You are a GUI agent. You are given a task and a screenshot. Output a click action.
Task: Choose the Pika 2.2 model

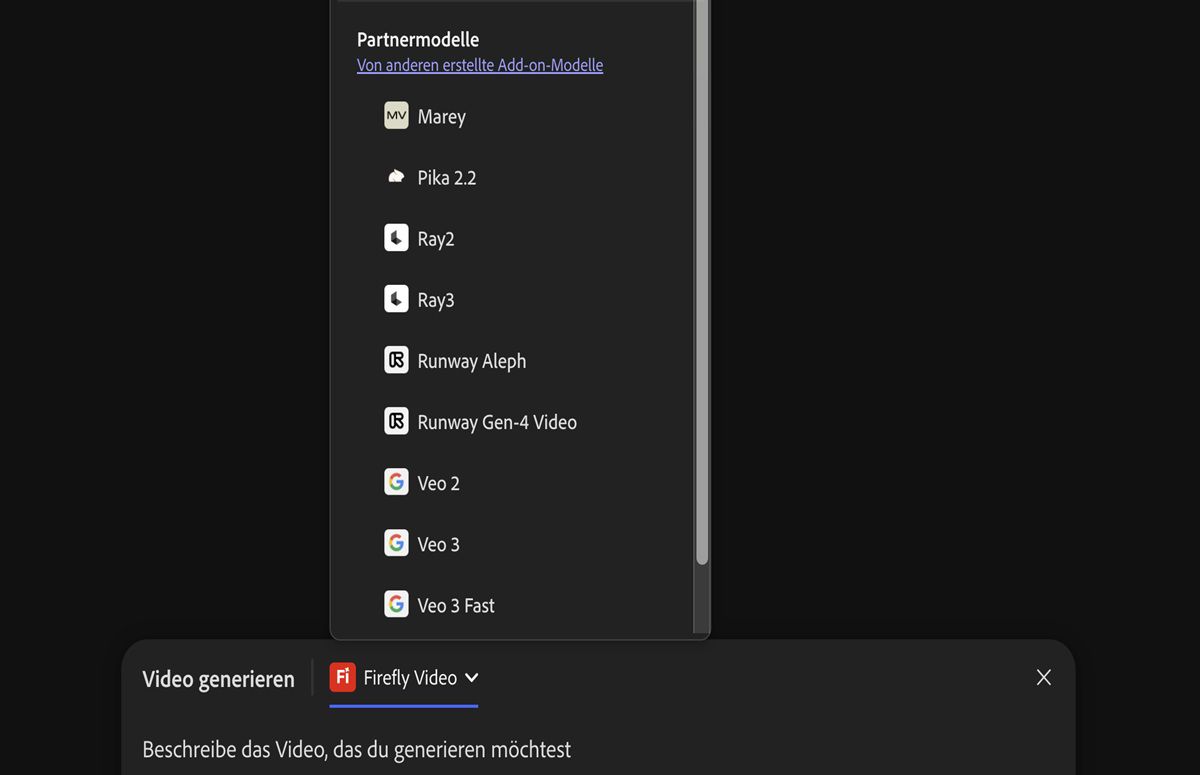coord(446,178)
